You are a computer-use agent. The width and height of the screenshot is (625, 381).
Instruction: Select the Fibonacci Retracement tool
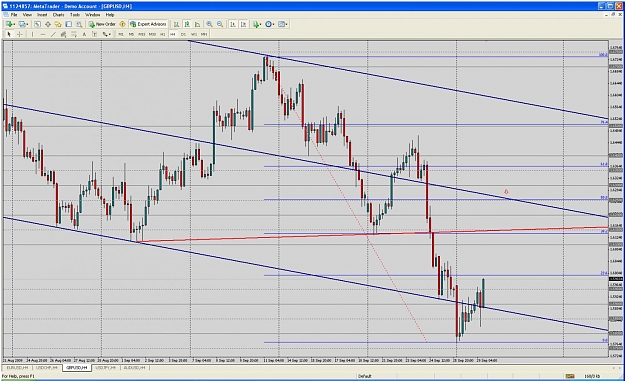(x=74, y=34)
